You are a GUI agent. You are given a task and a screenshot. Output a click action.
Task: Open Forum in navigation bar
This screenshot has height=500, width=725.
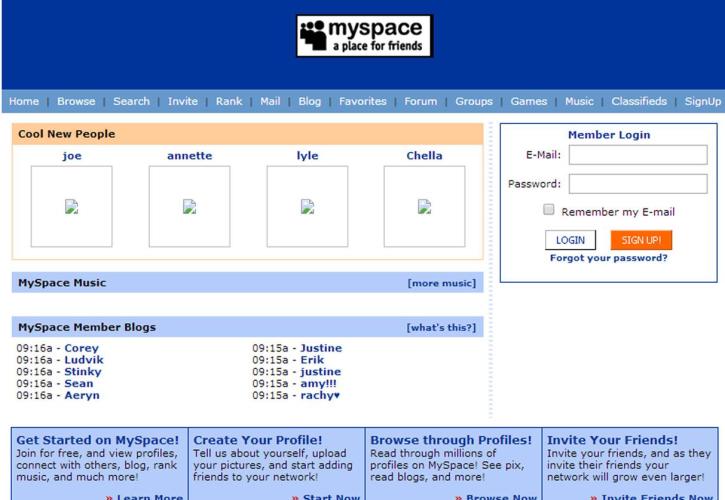point(421,101)
